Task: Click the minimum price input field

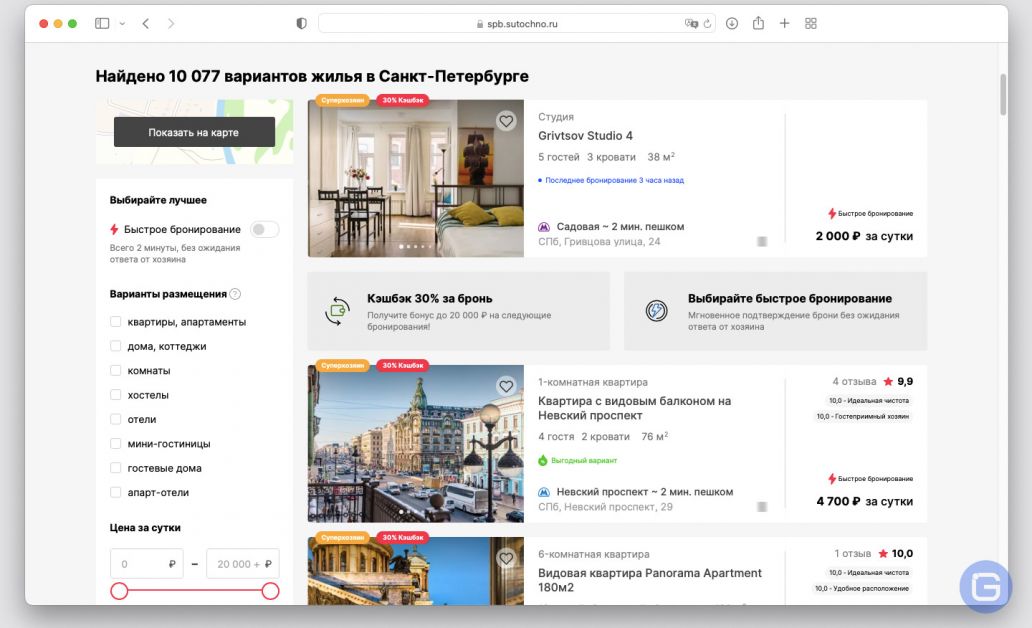Action: coord(147,564)
